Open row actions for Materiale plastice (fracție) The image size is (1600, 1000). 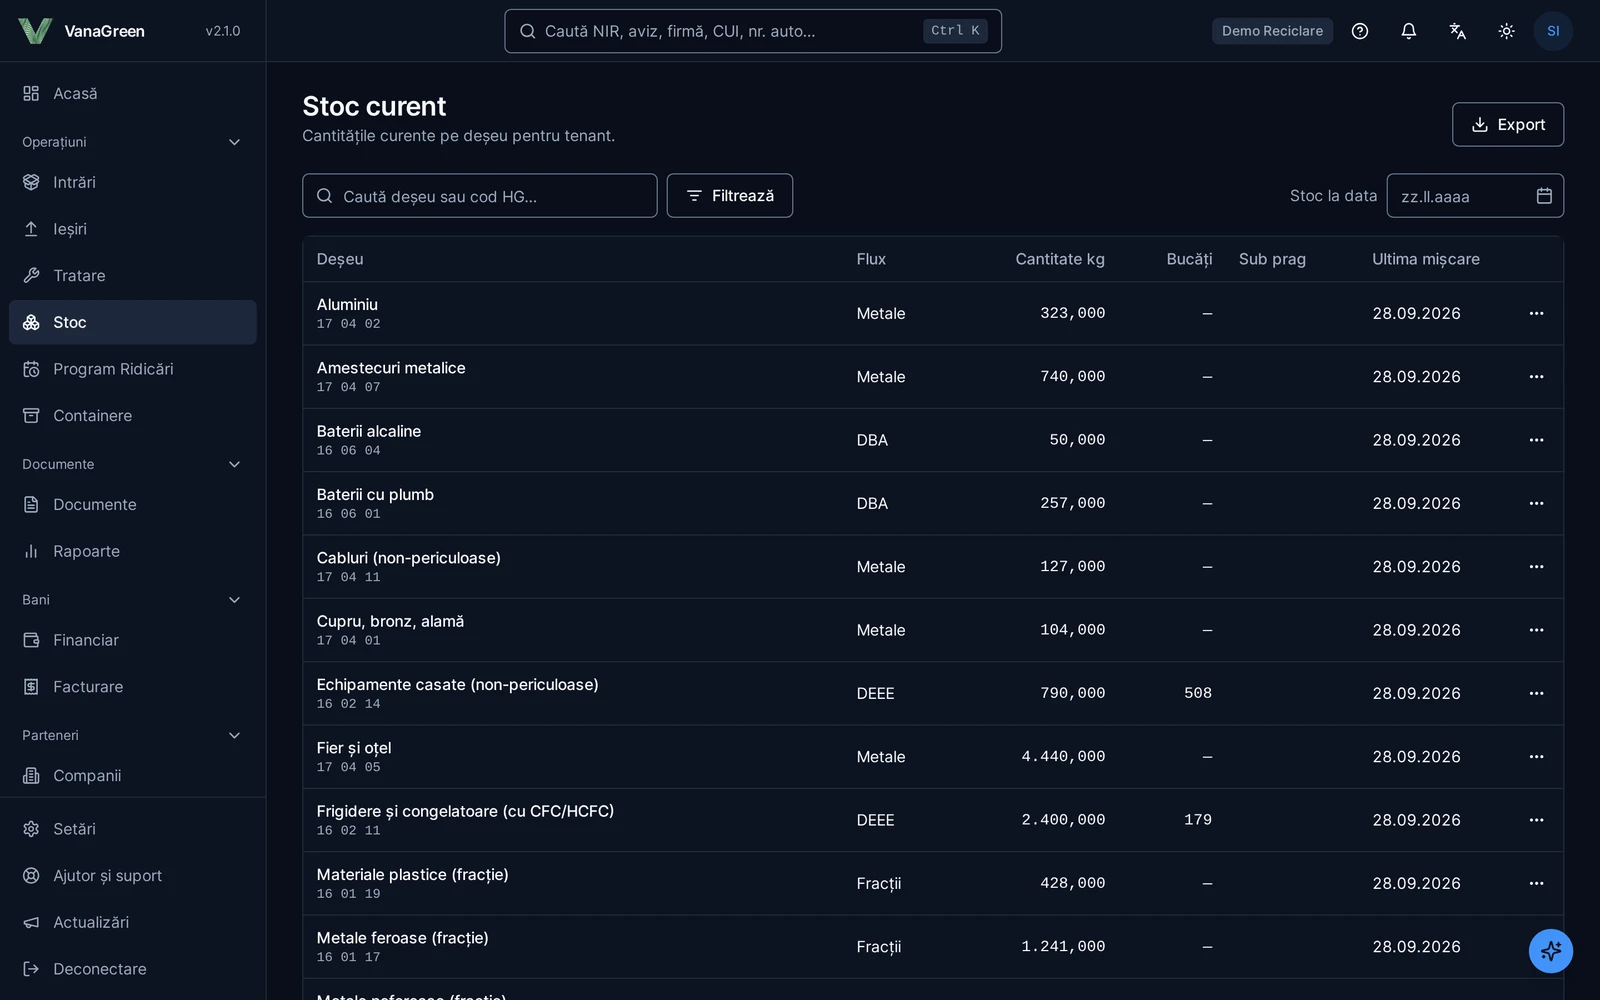click(1536, 884)
